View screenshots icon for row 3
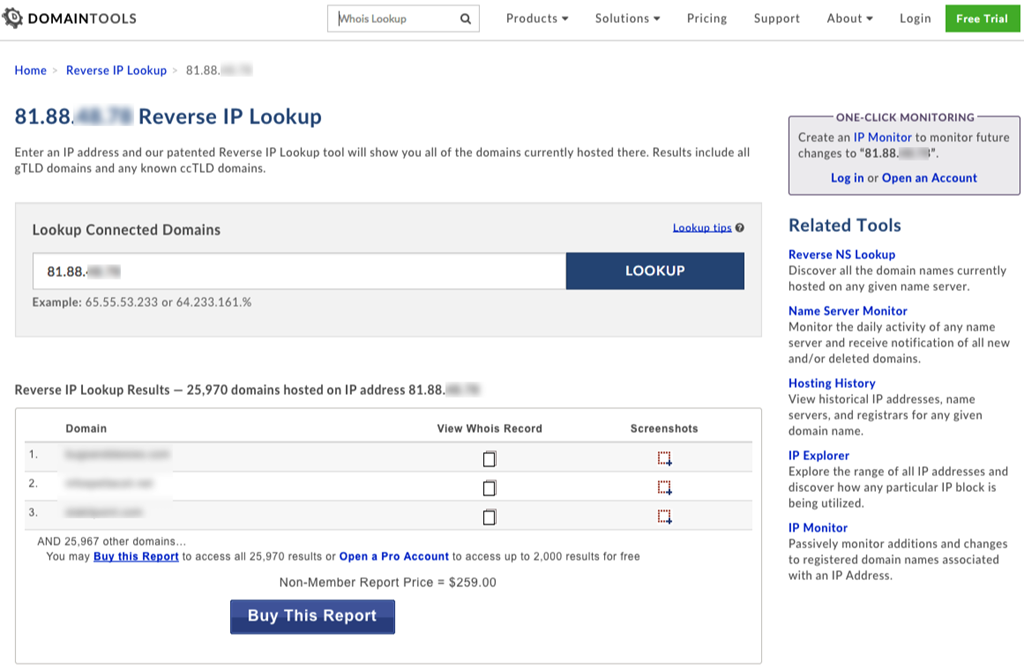 point(664,517)
